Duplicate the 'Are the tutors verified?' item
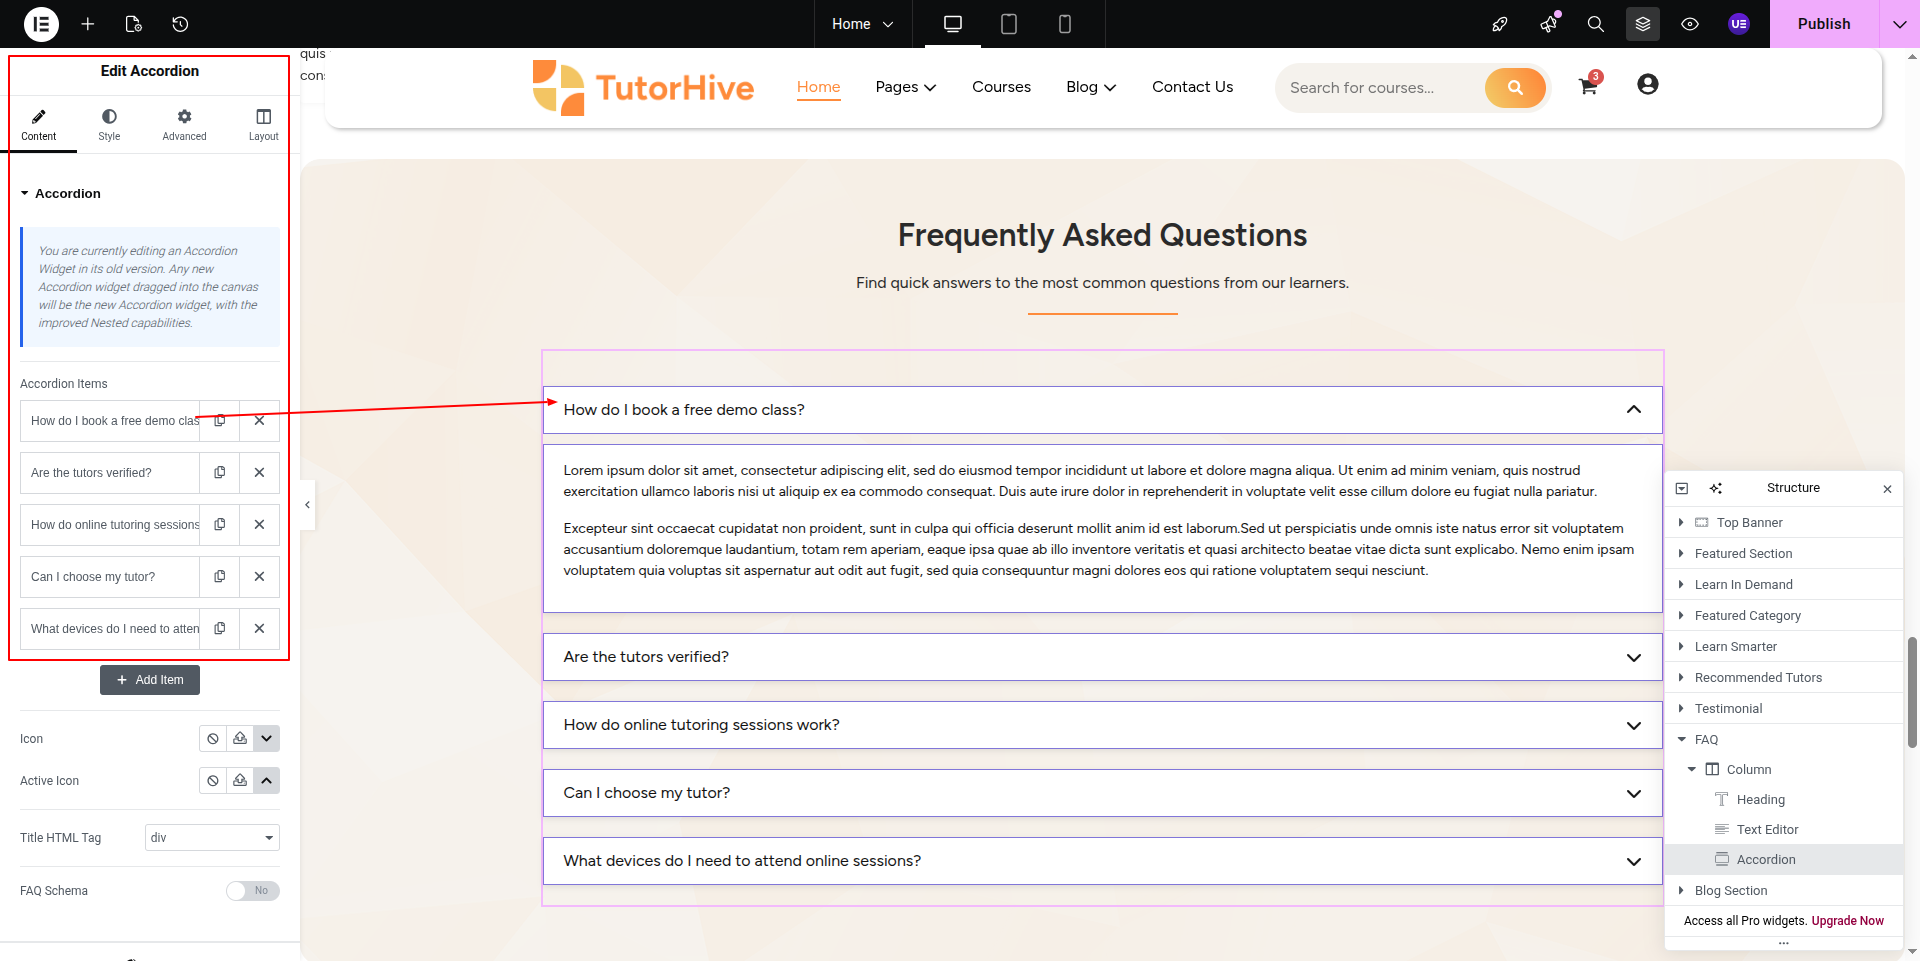Image resolution: width=1920 pixels, height=961 pixels. coord(220,473)
